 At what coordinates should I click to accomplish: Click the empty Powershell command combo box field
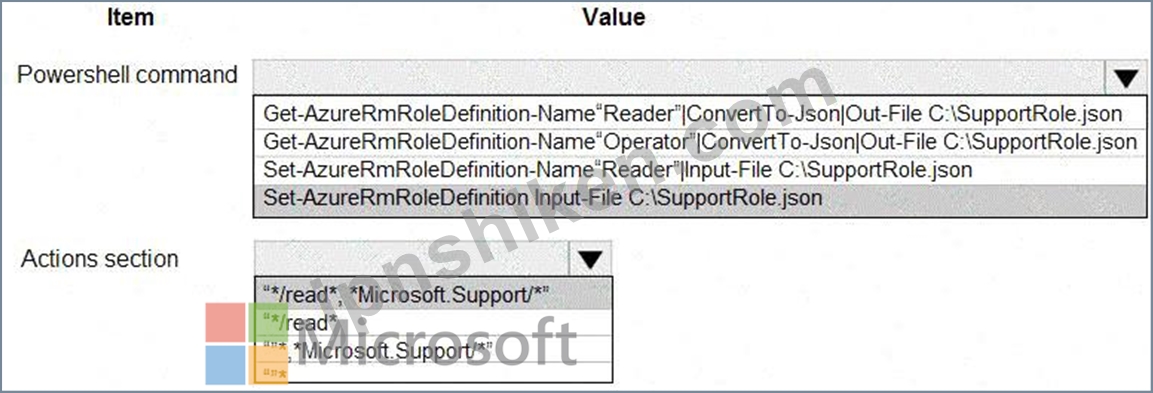point(679,77)
